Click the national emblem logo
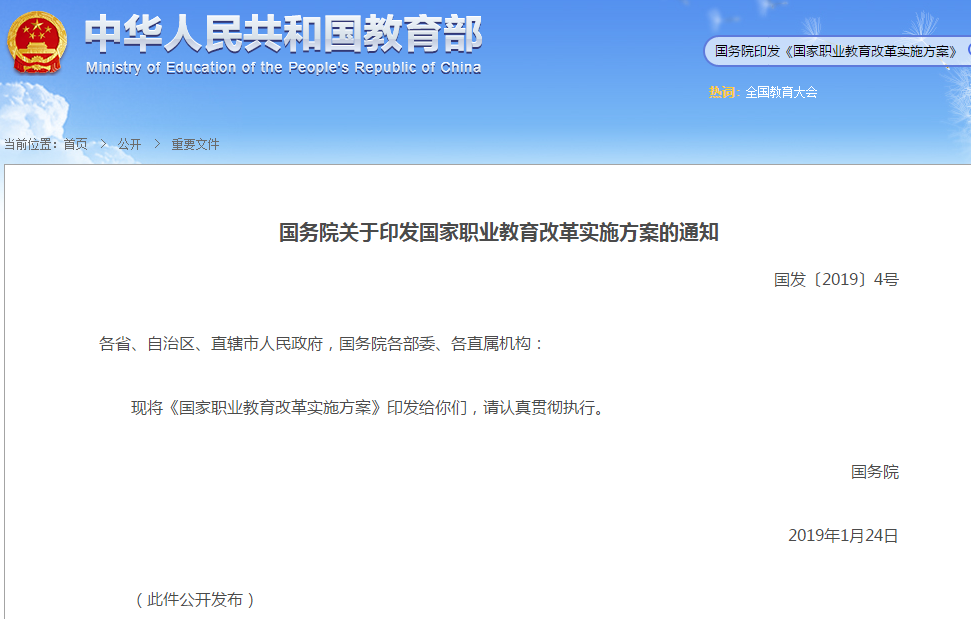The image size is (971, 619). [x=37, y=43]
